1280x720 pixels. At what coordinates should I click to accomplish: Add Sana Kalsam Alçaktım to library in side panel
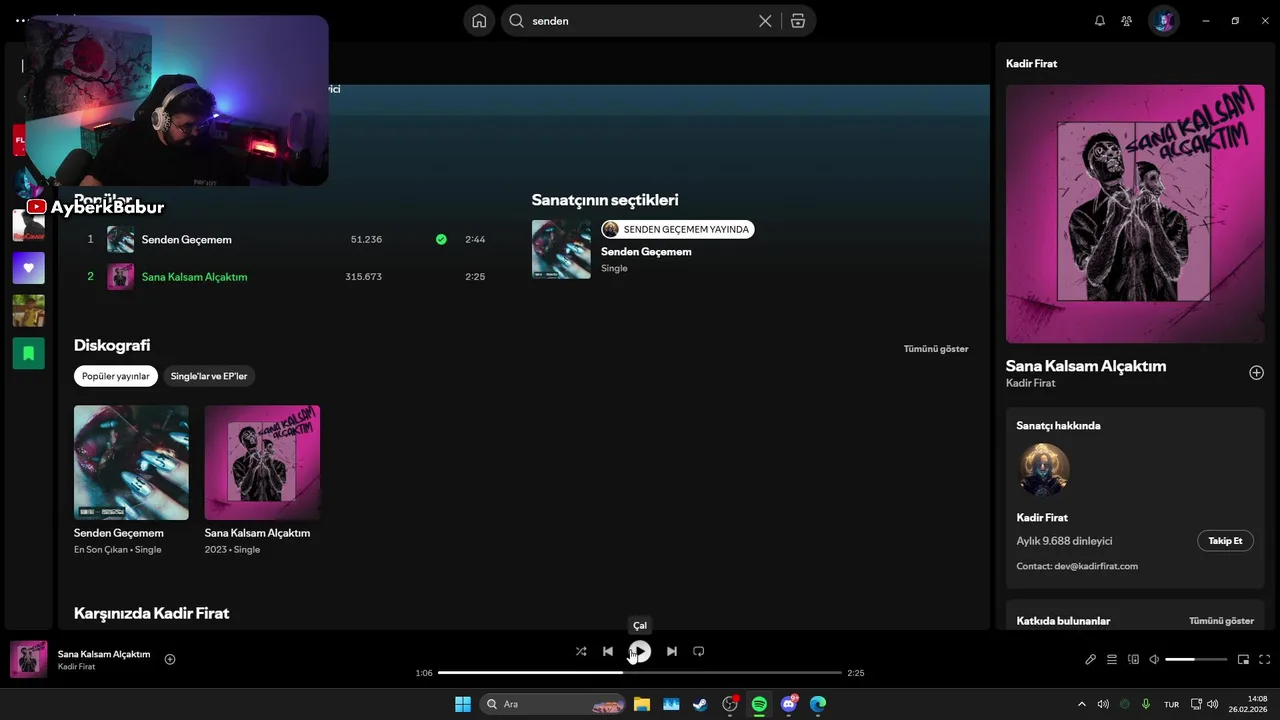click(x=1256, y=373)
